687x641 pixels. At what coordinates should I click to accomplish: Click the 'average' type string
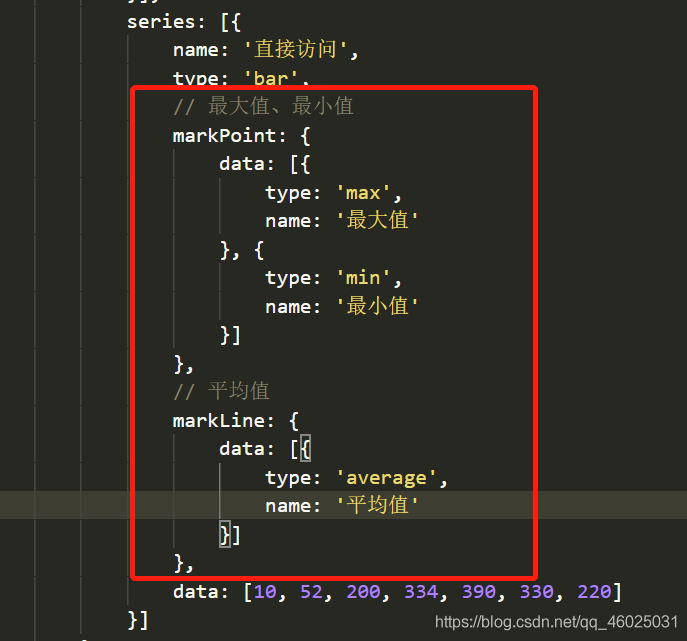[386, 478]
